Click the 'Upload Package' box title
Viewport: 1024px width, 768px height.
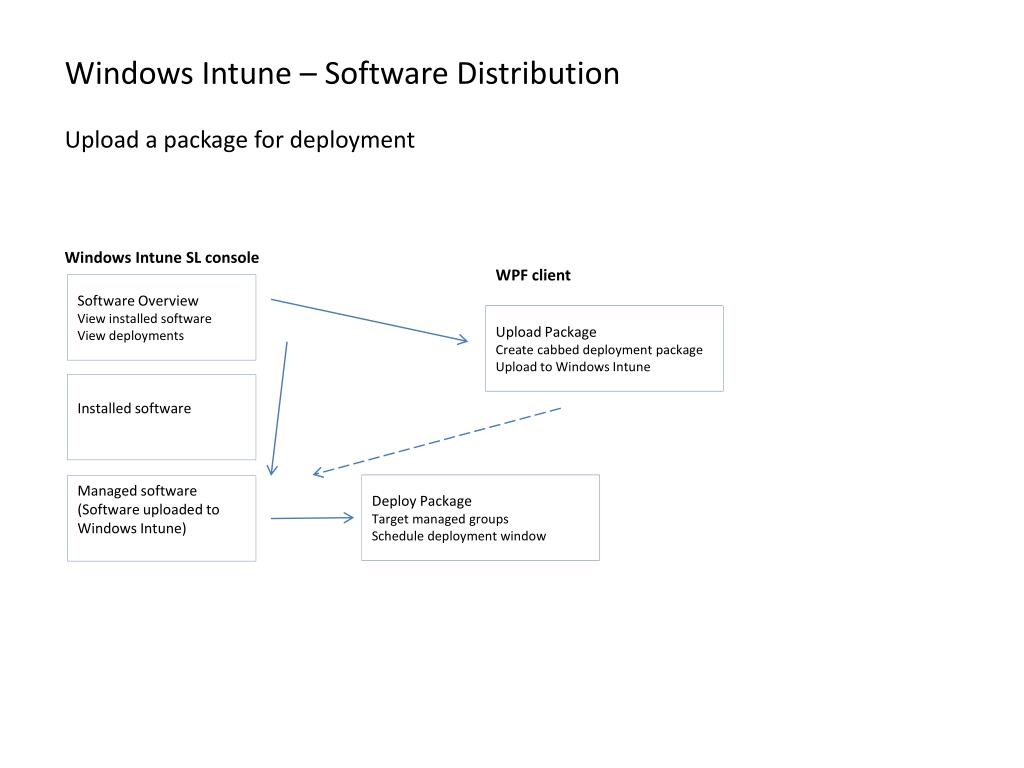tap(546, 332)
